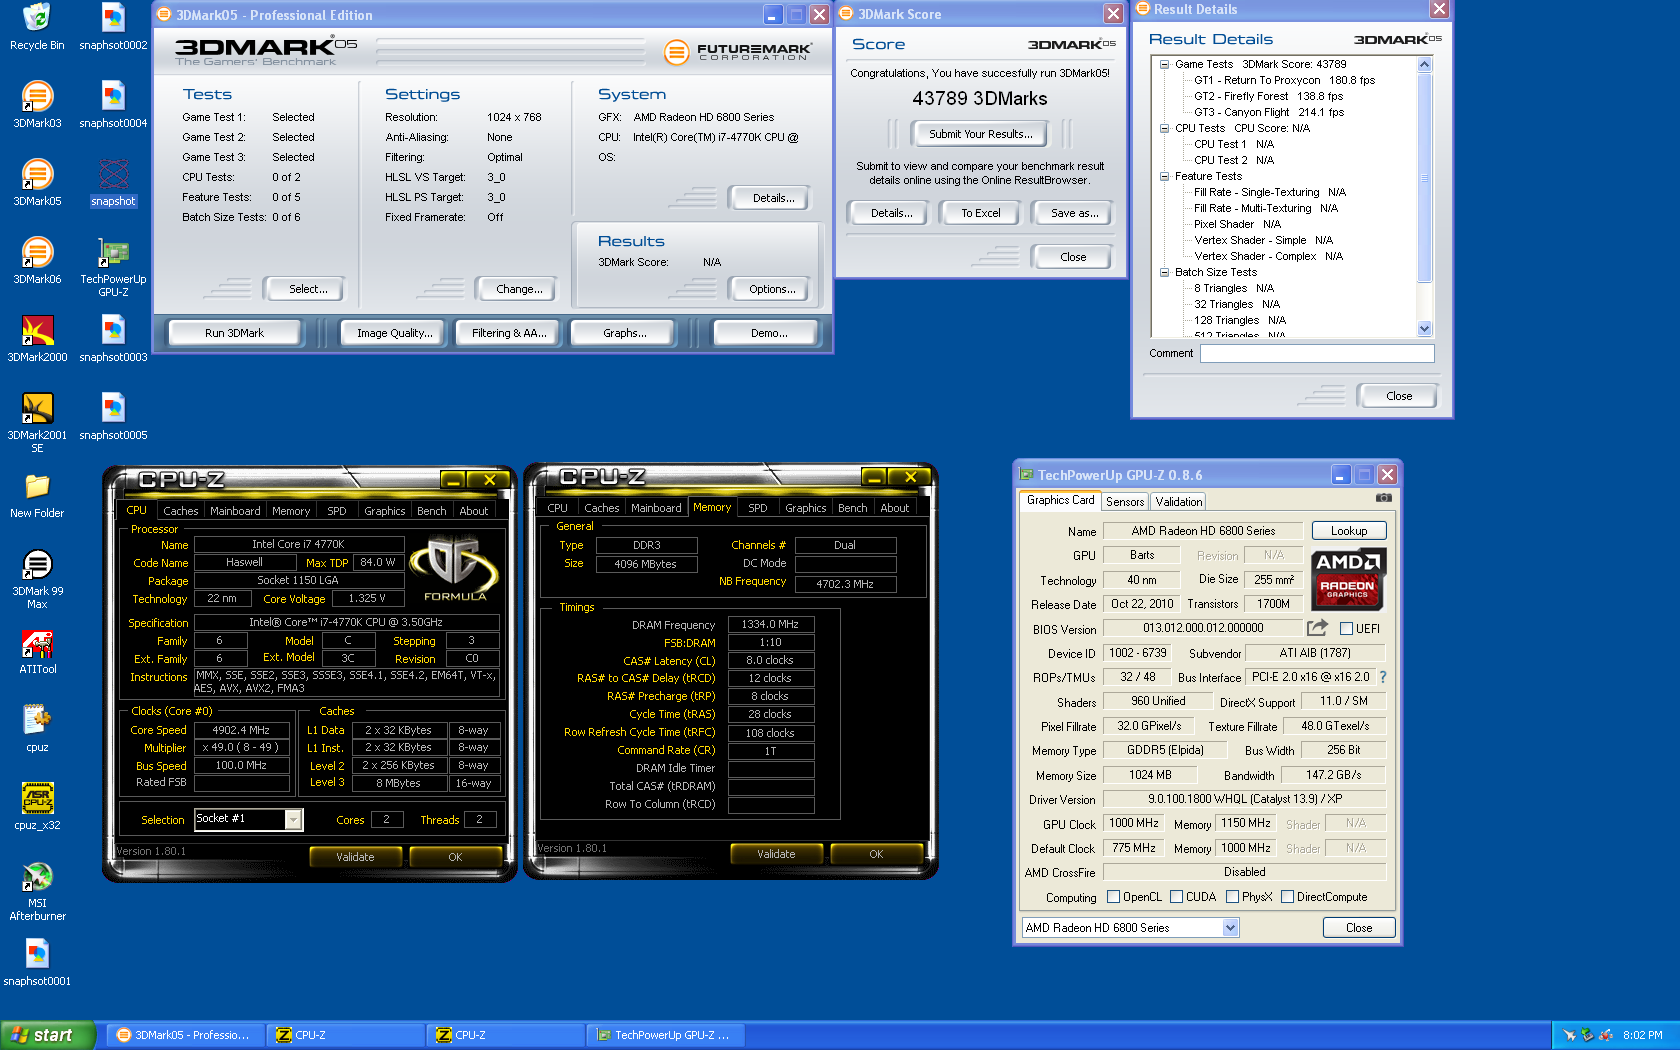Open SPD tab in right CPU-Z window
The height and width of the screenshot is (1050, 1680).
point(758,508)
